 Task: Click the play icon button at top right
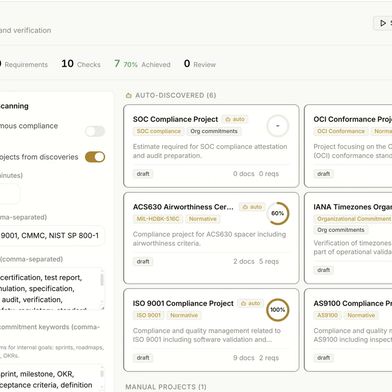[383, 23]
